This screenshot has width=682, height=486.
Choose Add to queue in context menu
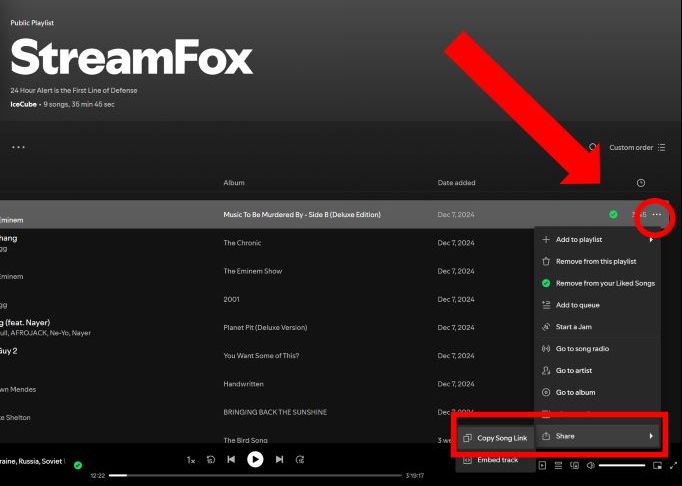pyautogui.click(x=597, y=305)
